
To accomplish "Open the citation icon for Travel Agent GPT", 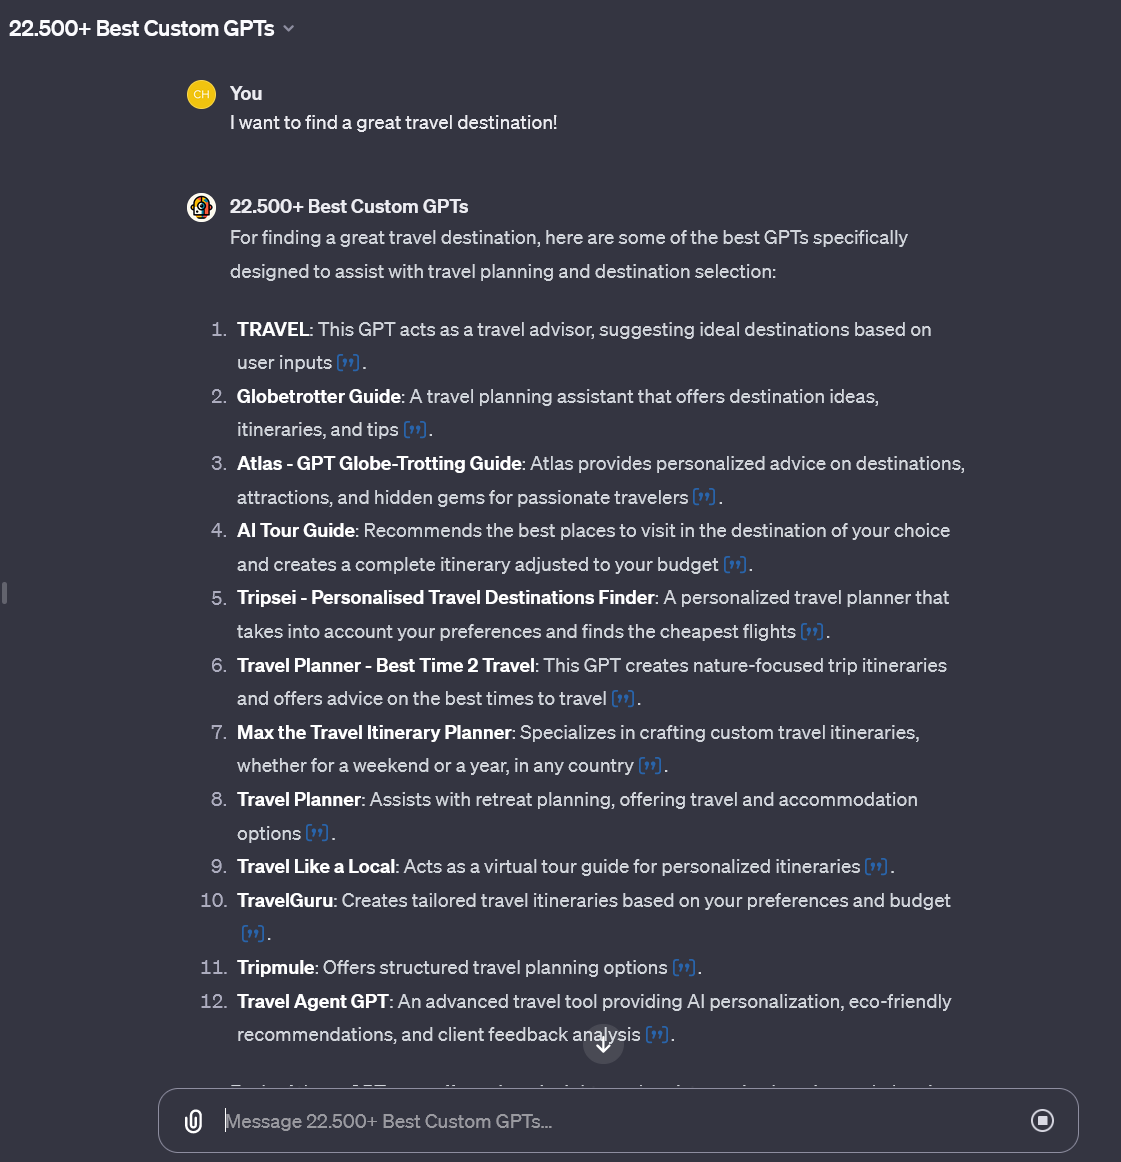I will pyautogui.click(x=657, y=1035).
